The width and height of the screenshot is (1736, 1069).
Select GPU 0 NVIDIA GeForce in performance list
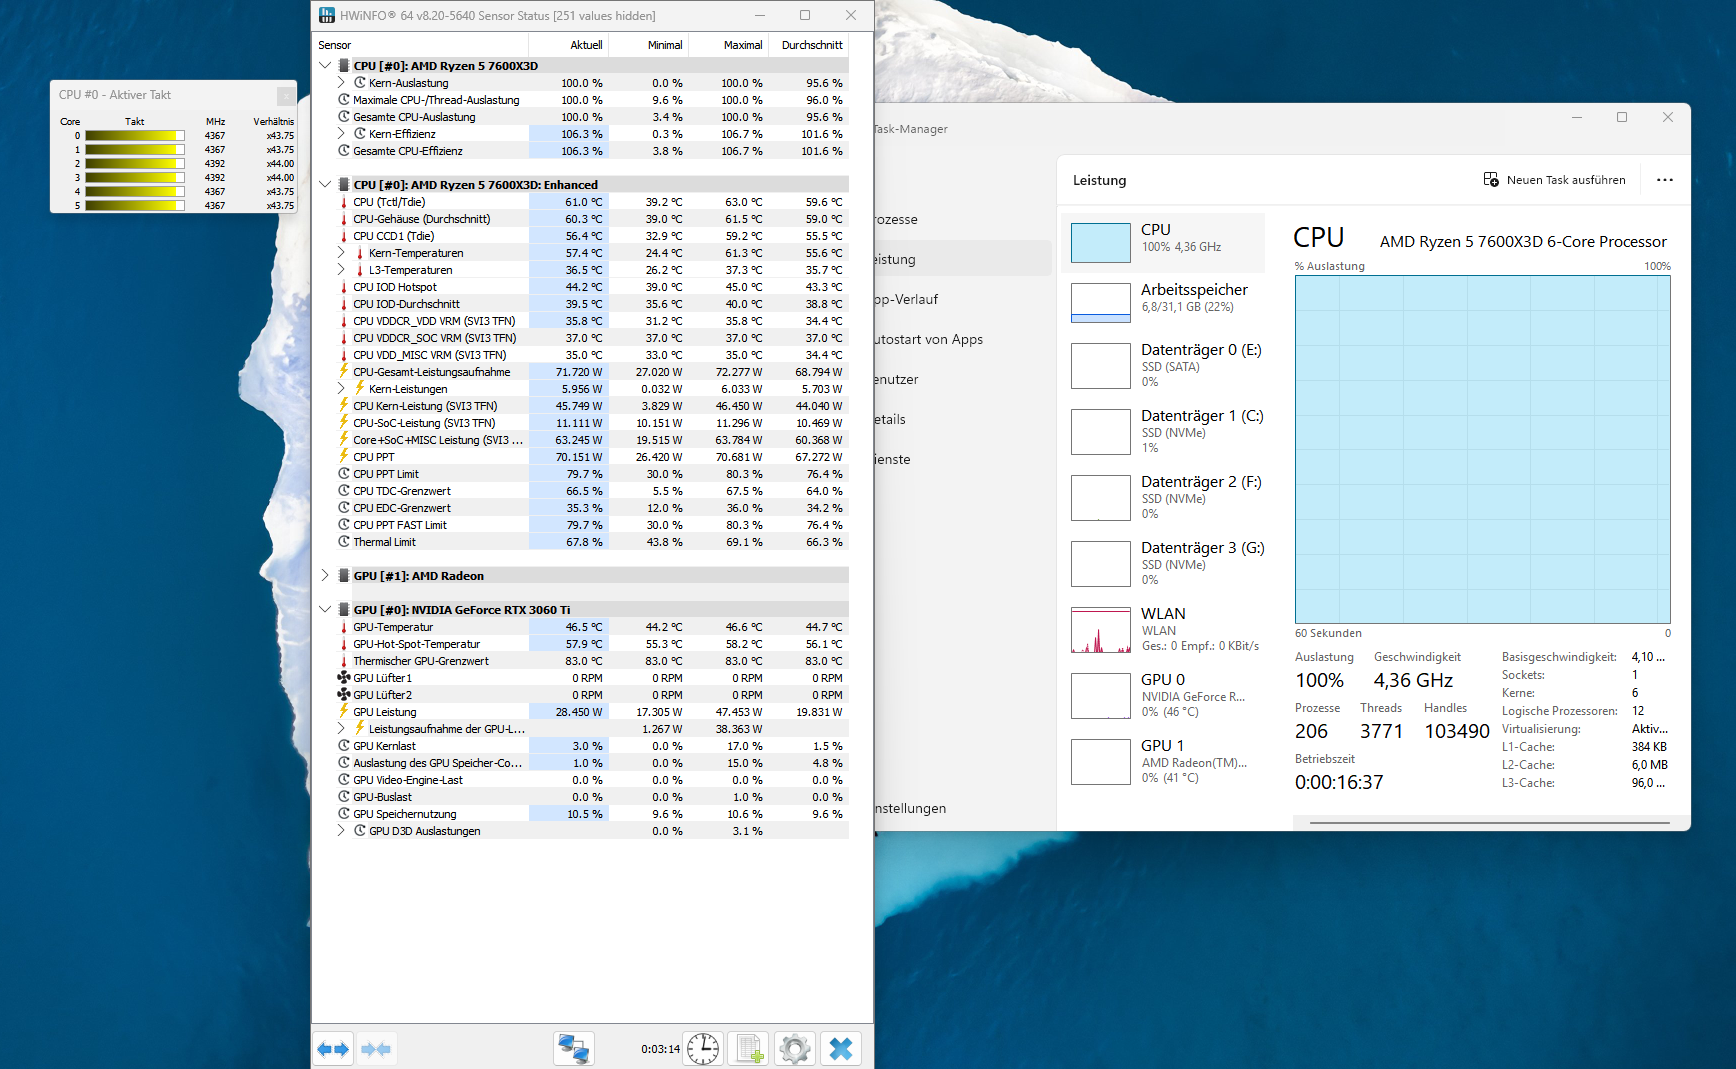coord(1163,695)
